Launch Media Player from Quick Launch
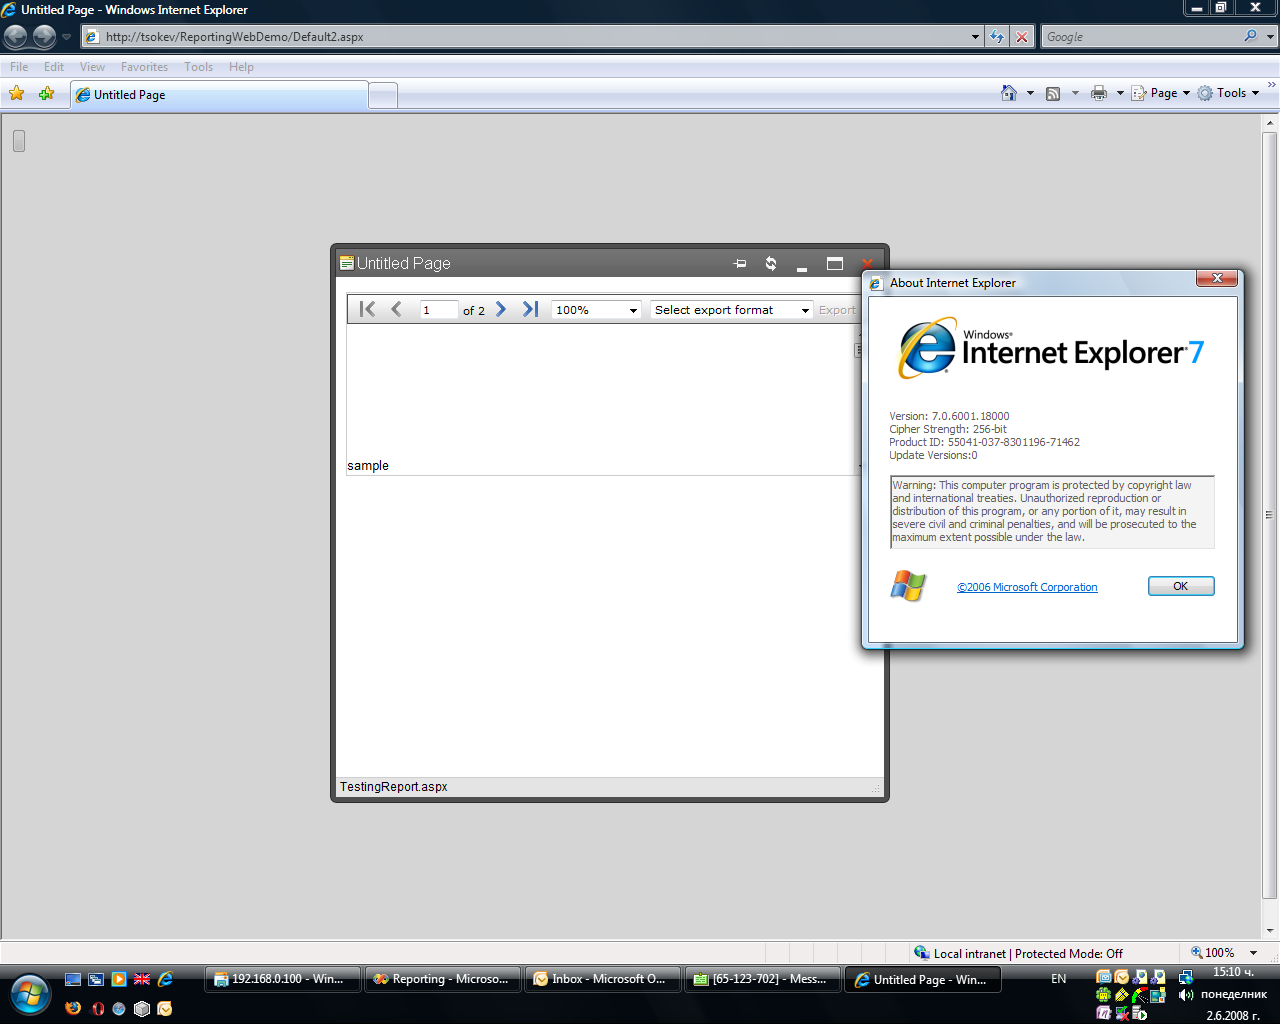The height and width of the screenshot is (1024, 1280). pyautogui.click(x=119, y=979)
